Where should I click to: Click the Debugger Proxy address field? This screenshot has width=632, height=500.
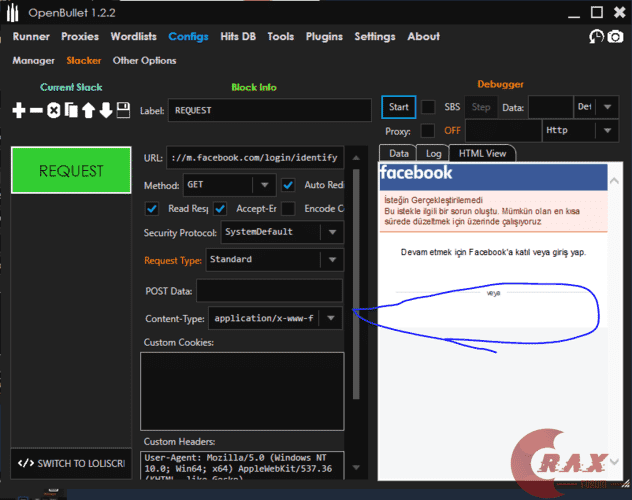click(503, 131)
